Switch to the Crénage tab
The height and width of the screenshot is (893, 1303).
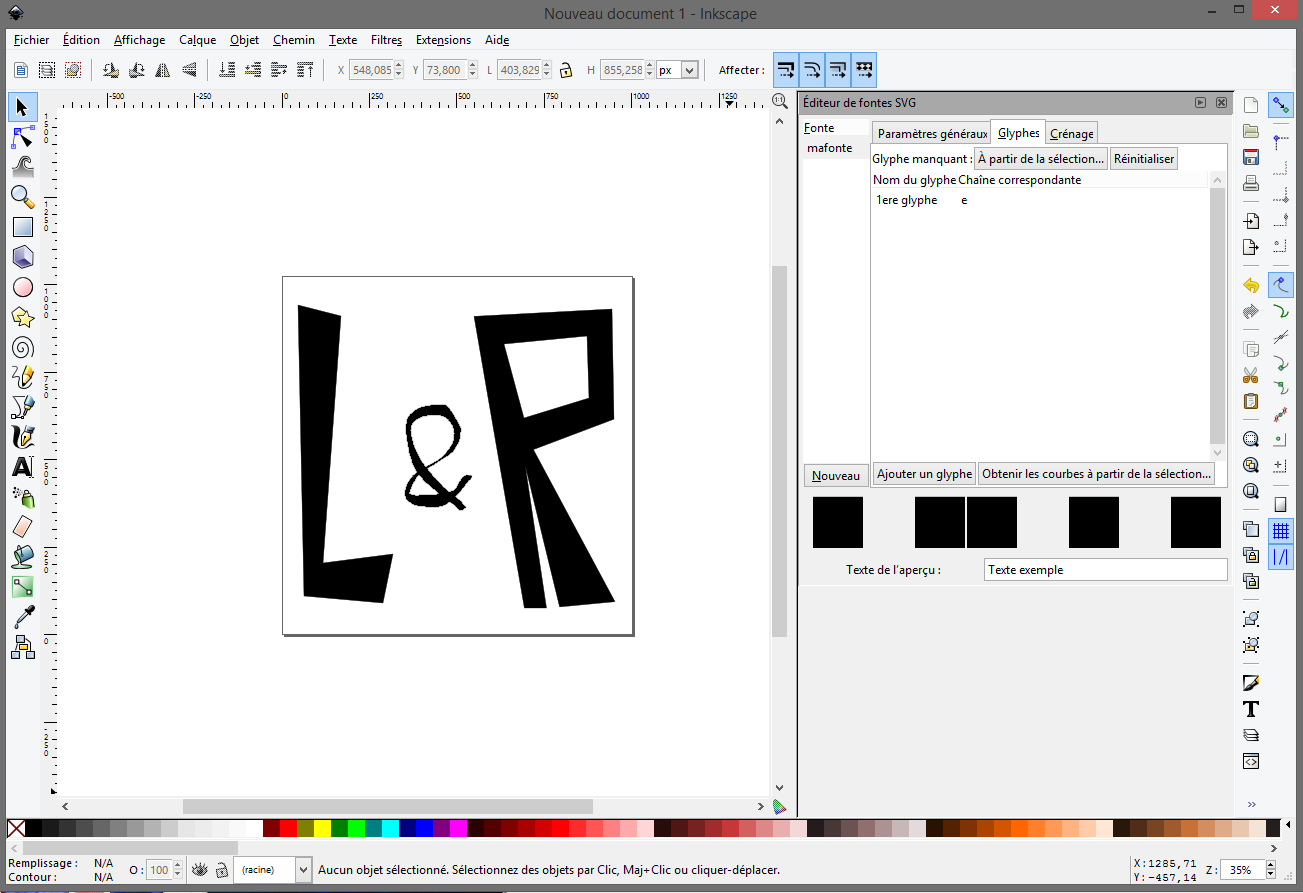coord(1071,133)
